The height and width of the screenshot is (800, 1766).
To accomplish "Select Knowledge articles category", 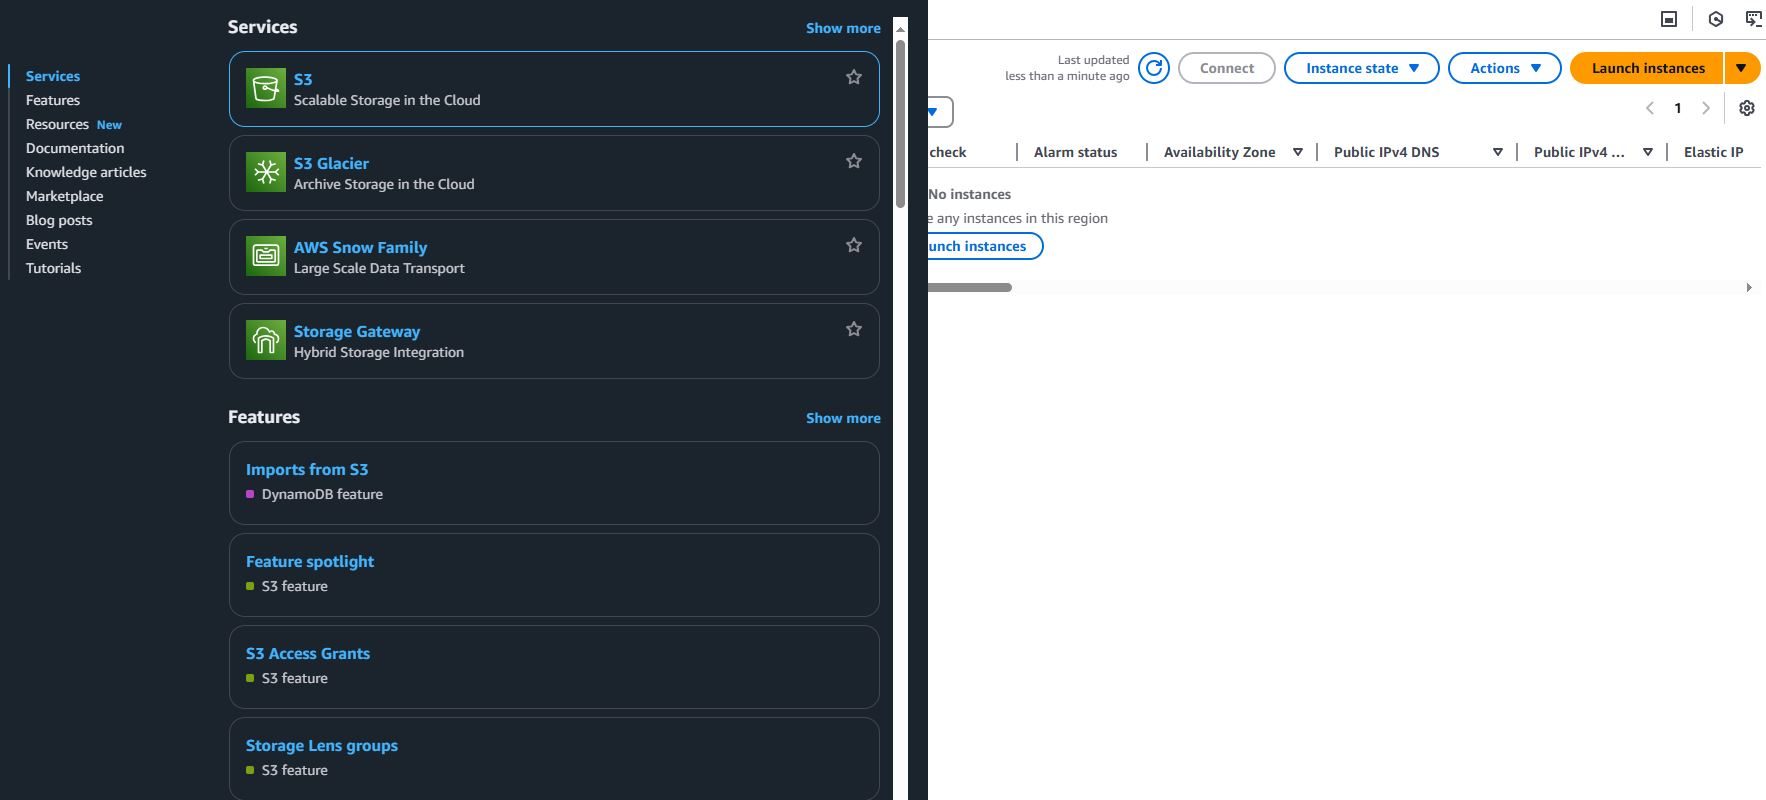I will tap(86, 172).
